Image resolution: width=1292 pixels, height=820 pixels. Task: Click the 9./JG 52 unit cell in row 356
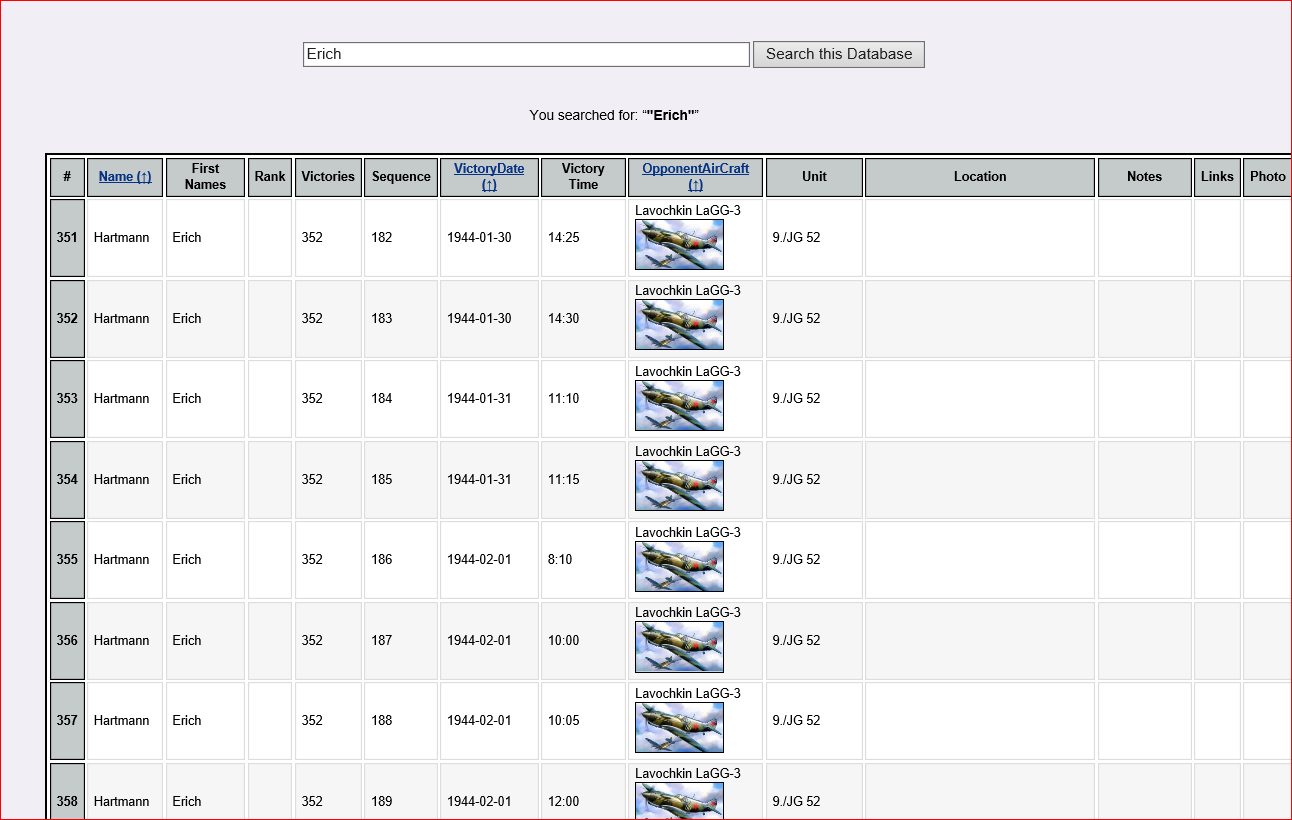click(x=796, y=641)
